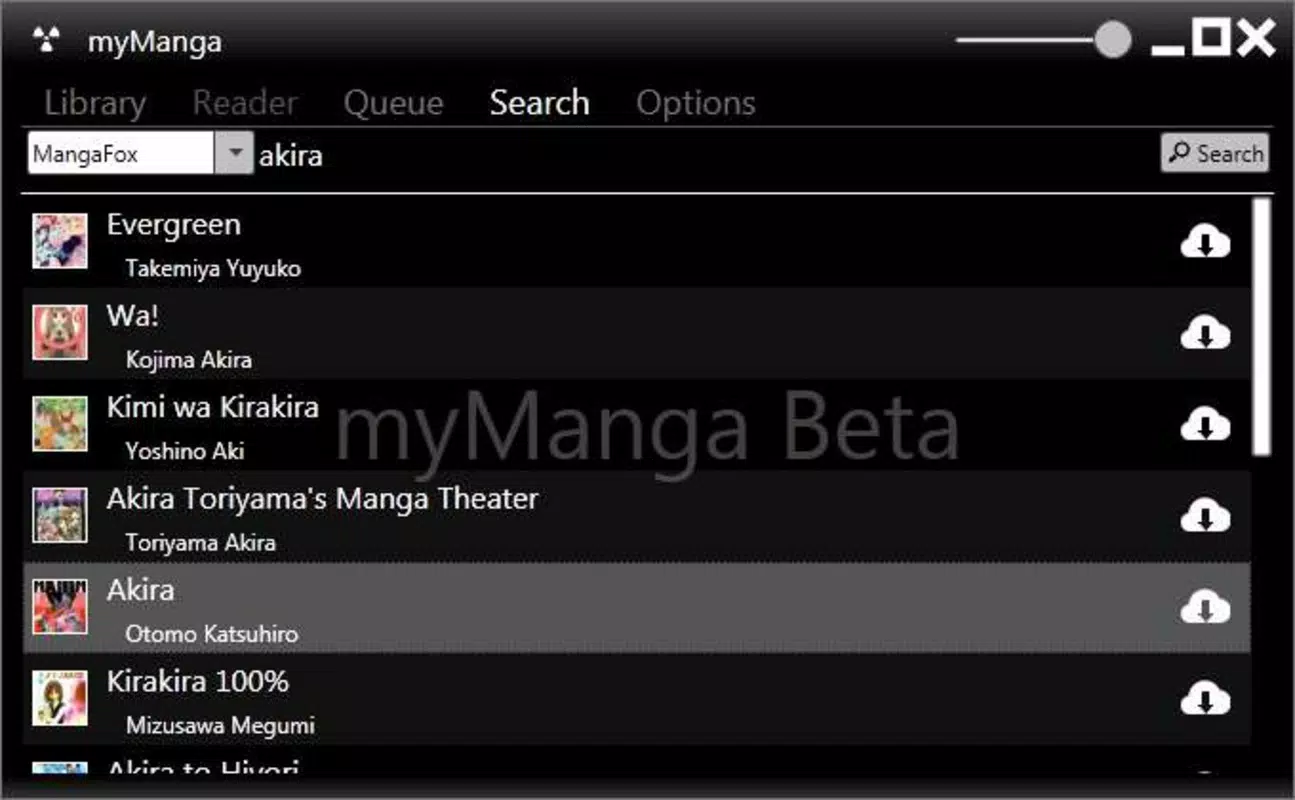Click author Mizusawa Megumi
Image resolution: width=1295 pixels, height=800 pixels.
pos(220,725)
